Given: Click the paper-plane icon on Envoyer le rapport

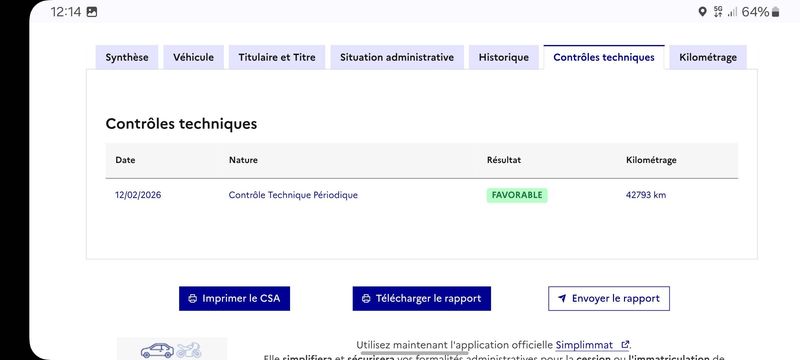Looking at the screenshot, I should [x=562, y=298].
